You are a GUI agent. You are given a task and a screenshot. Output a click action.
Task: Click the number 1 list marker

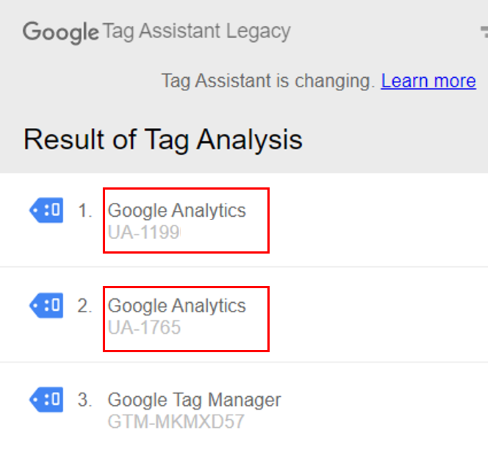(85, 211)
